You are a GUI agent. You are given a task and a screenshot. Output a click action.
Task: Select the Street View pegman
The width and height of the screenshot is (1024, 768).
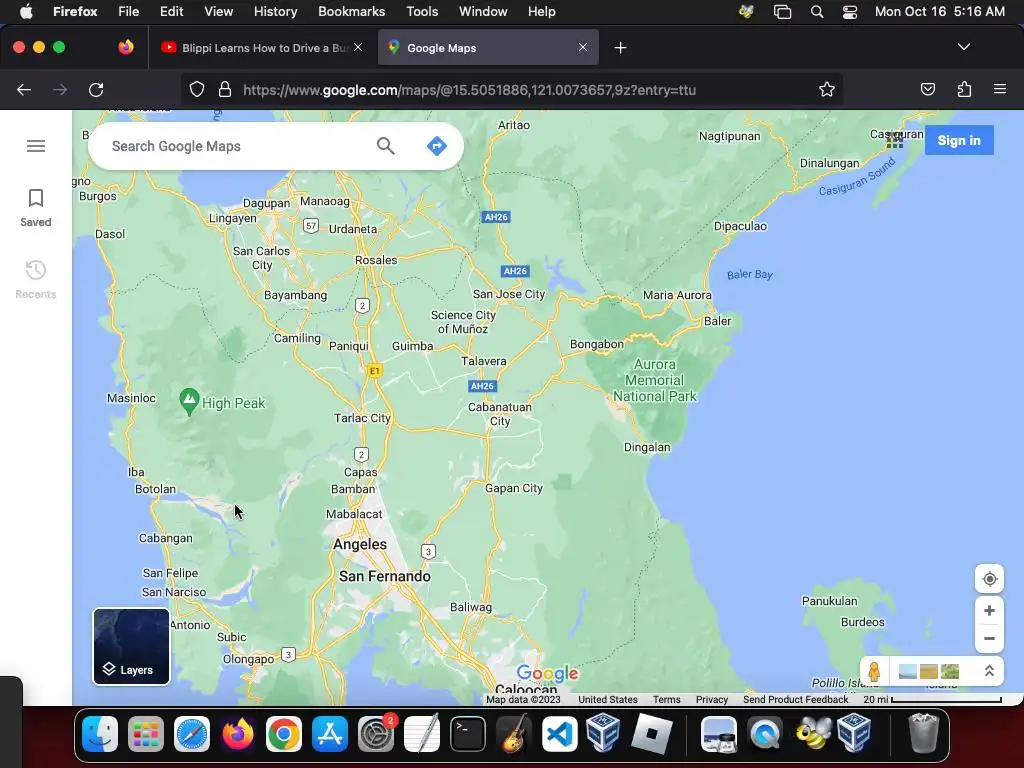click(874, 671)
